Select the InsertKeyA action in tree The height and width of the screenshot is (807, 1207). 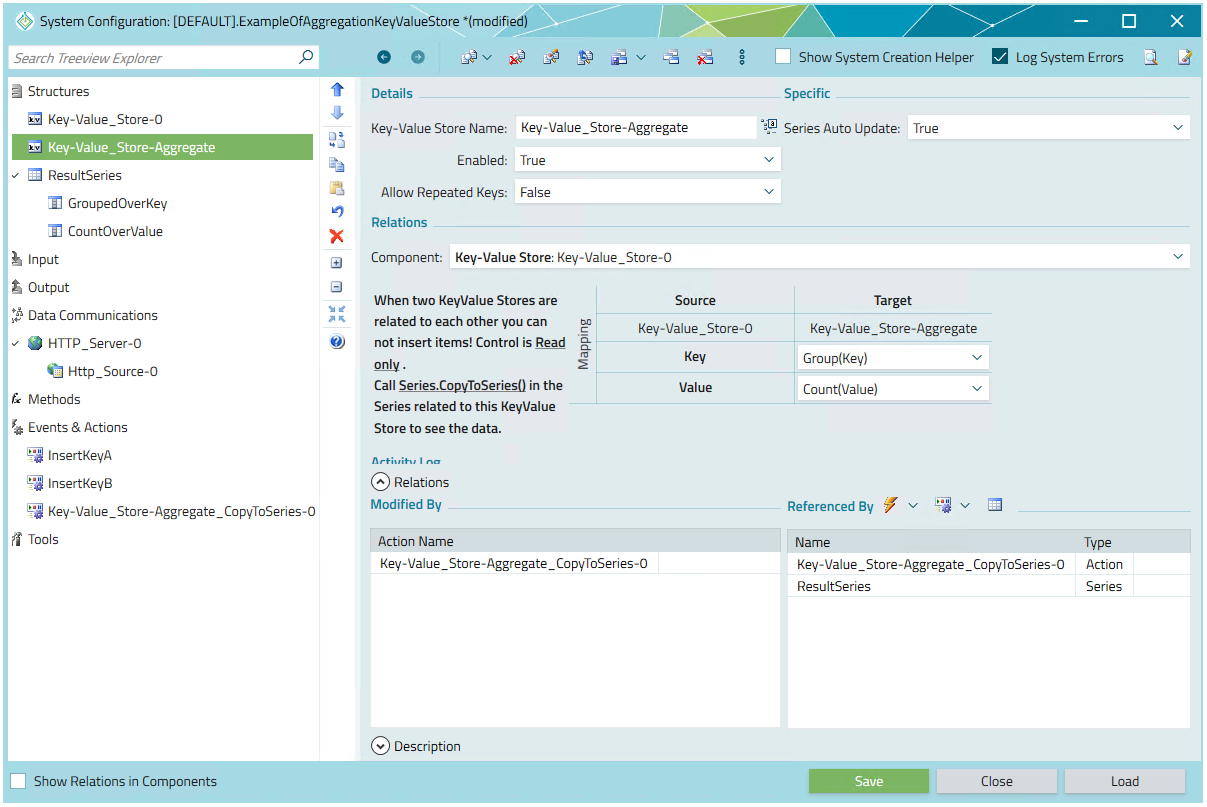tap(80, 455)
